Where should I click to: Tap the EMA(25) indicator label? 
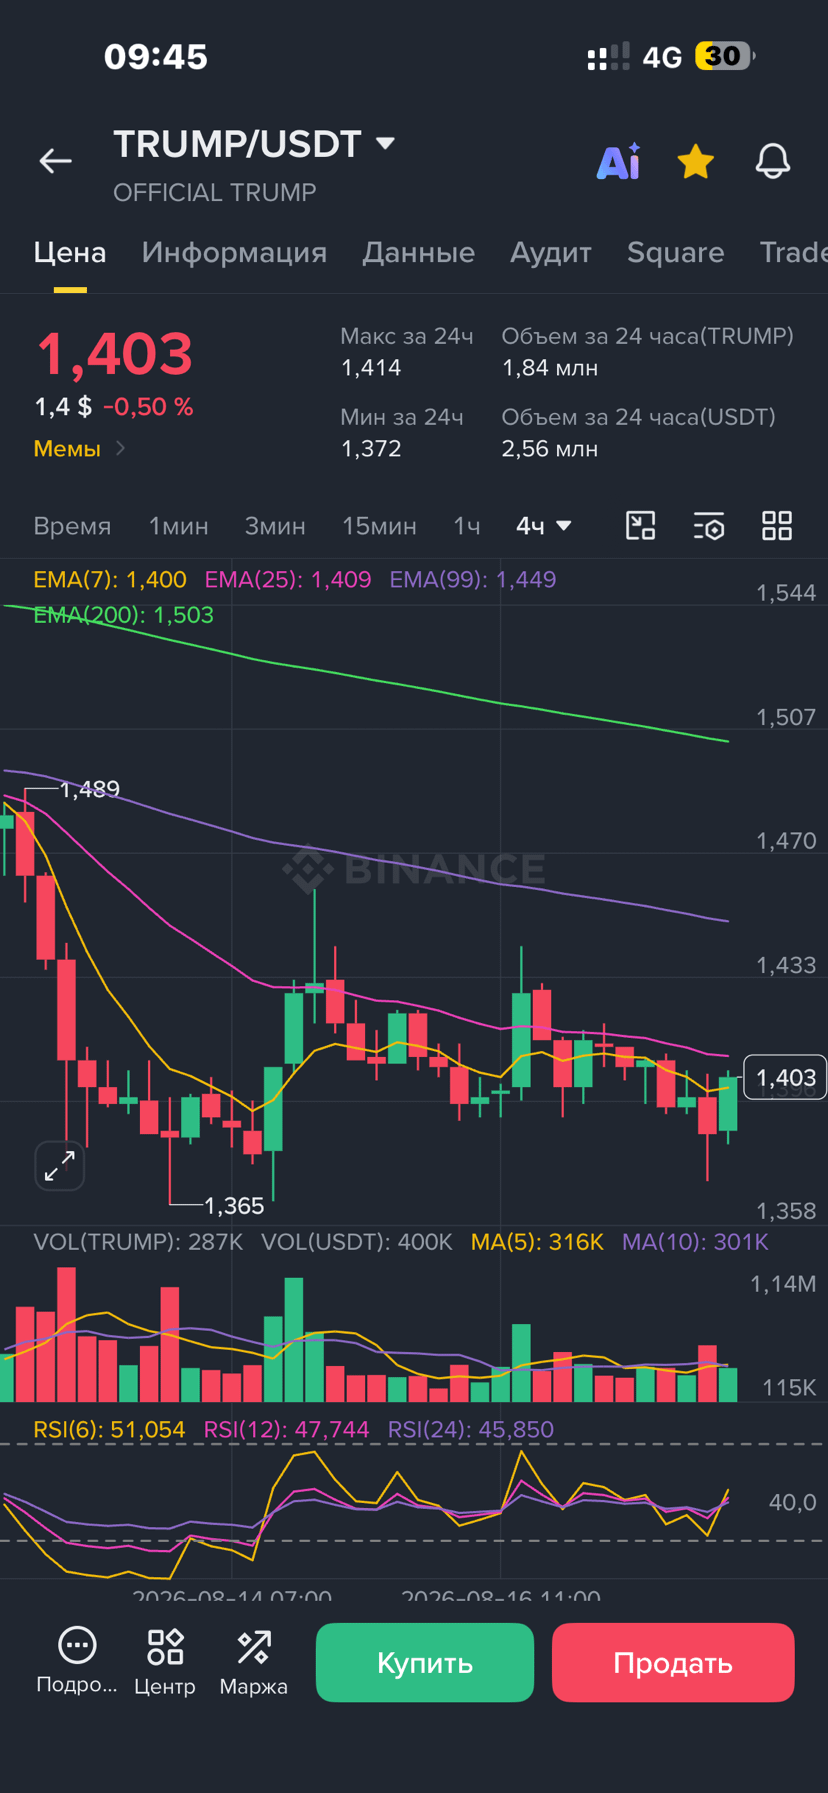pos(288,580)
